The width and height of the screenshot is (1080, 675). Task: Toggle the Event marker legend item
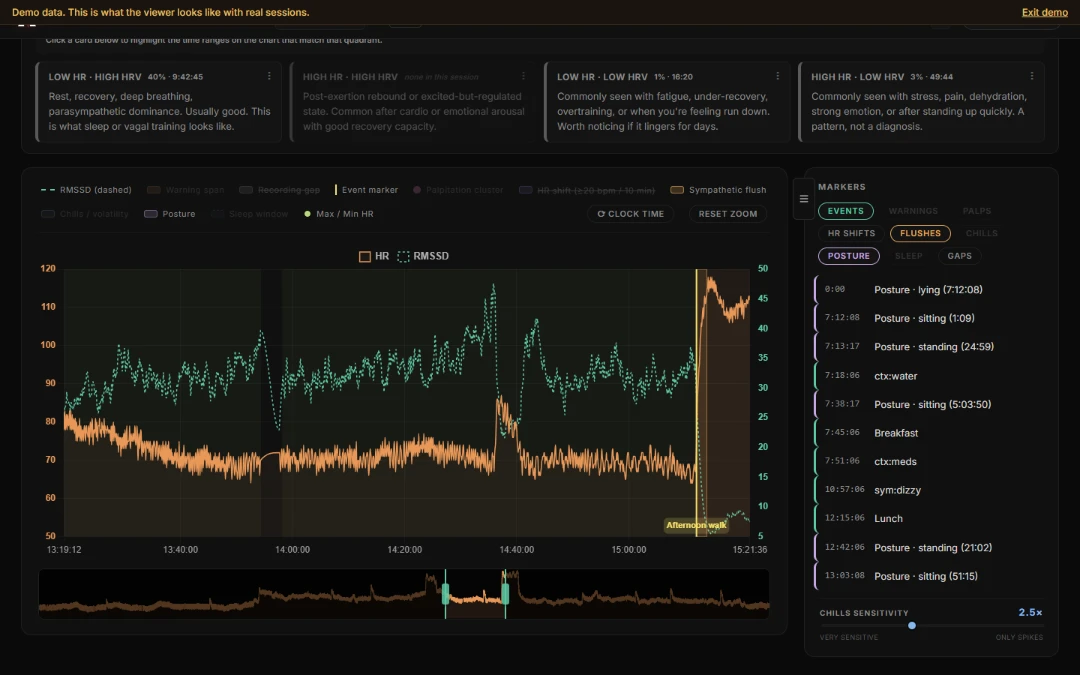pos(366,190)
